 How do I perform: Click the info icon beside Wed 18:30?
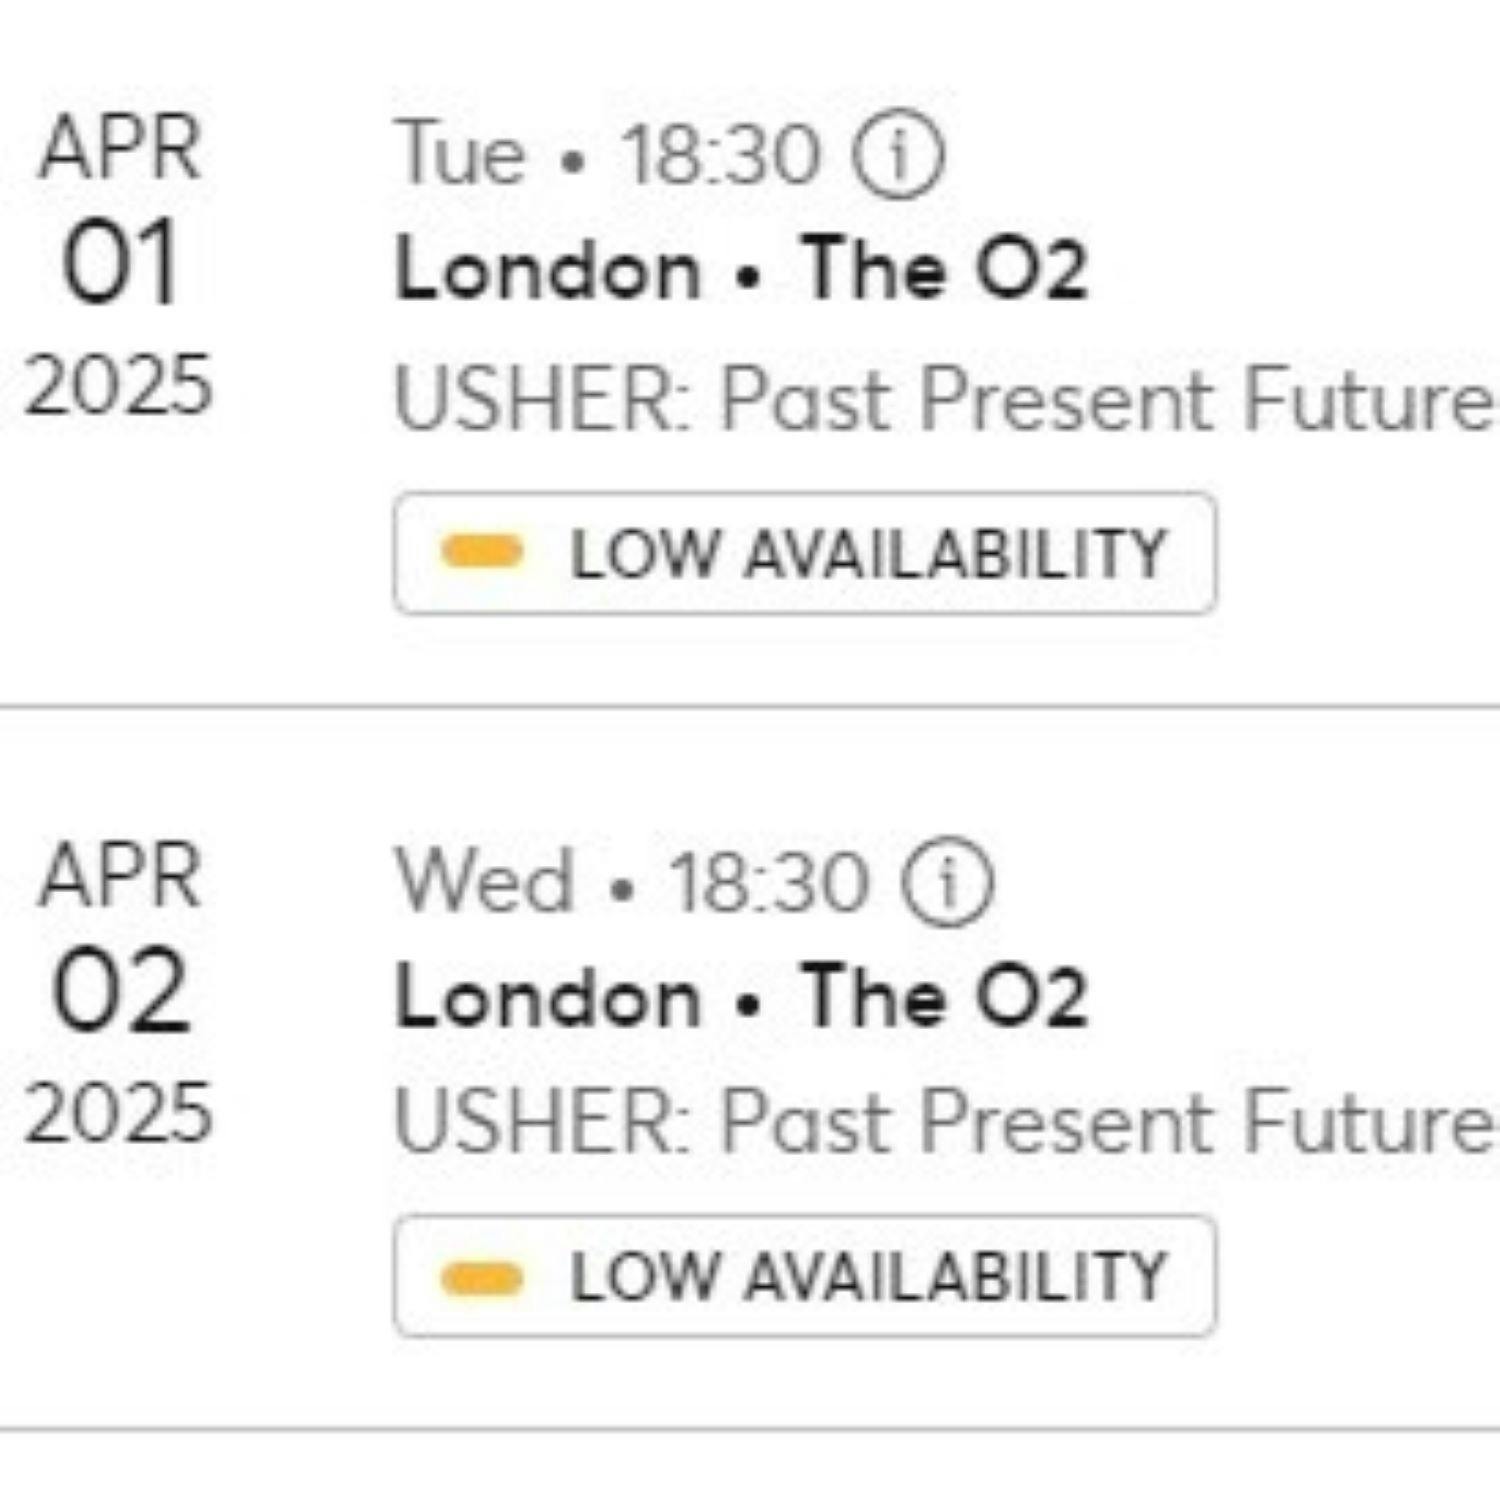[x=947, y=881]
